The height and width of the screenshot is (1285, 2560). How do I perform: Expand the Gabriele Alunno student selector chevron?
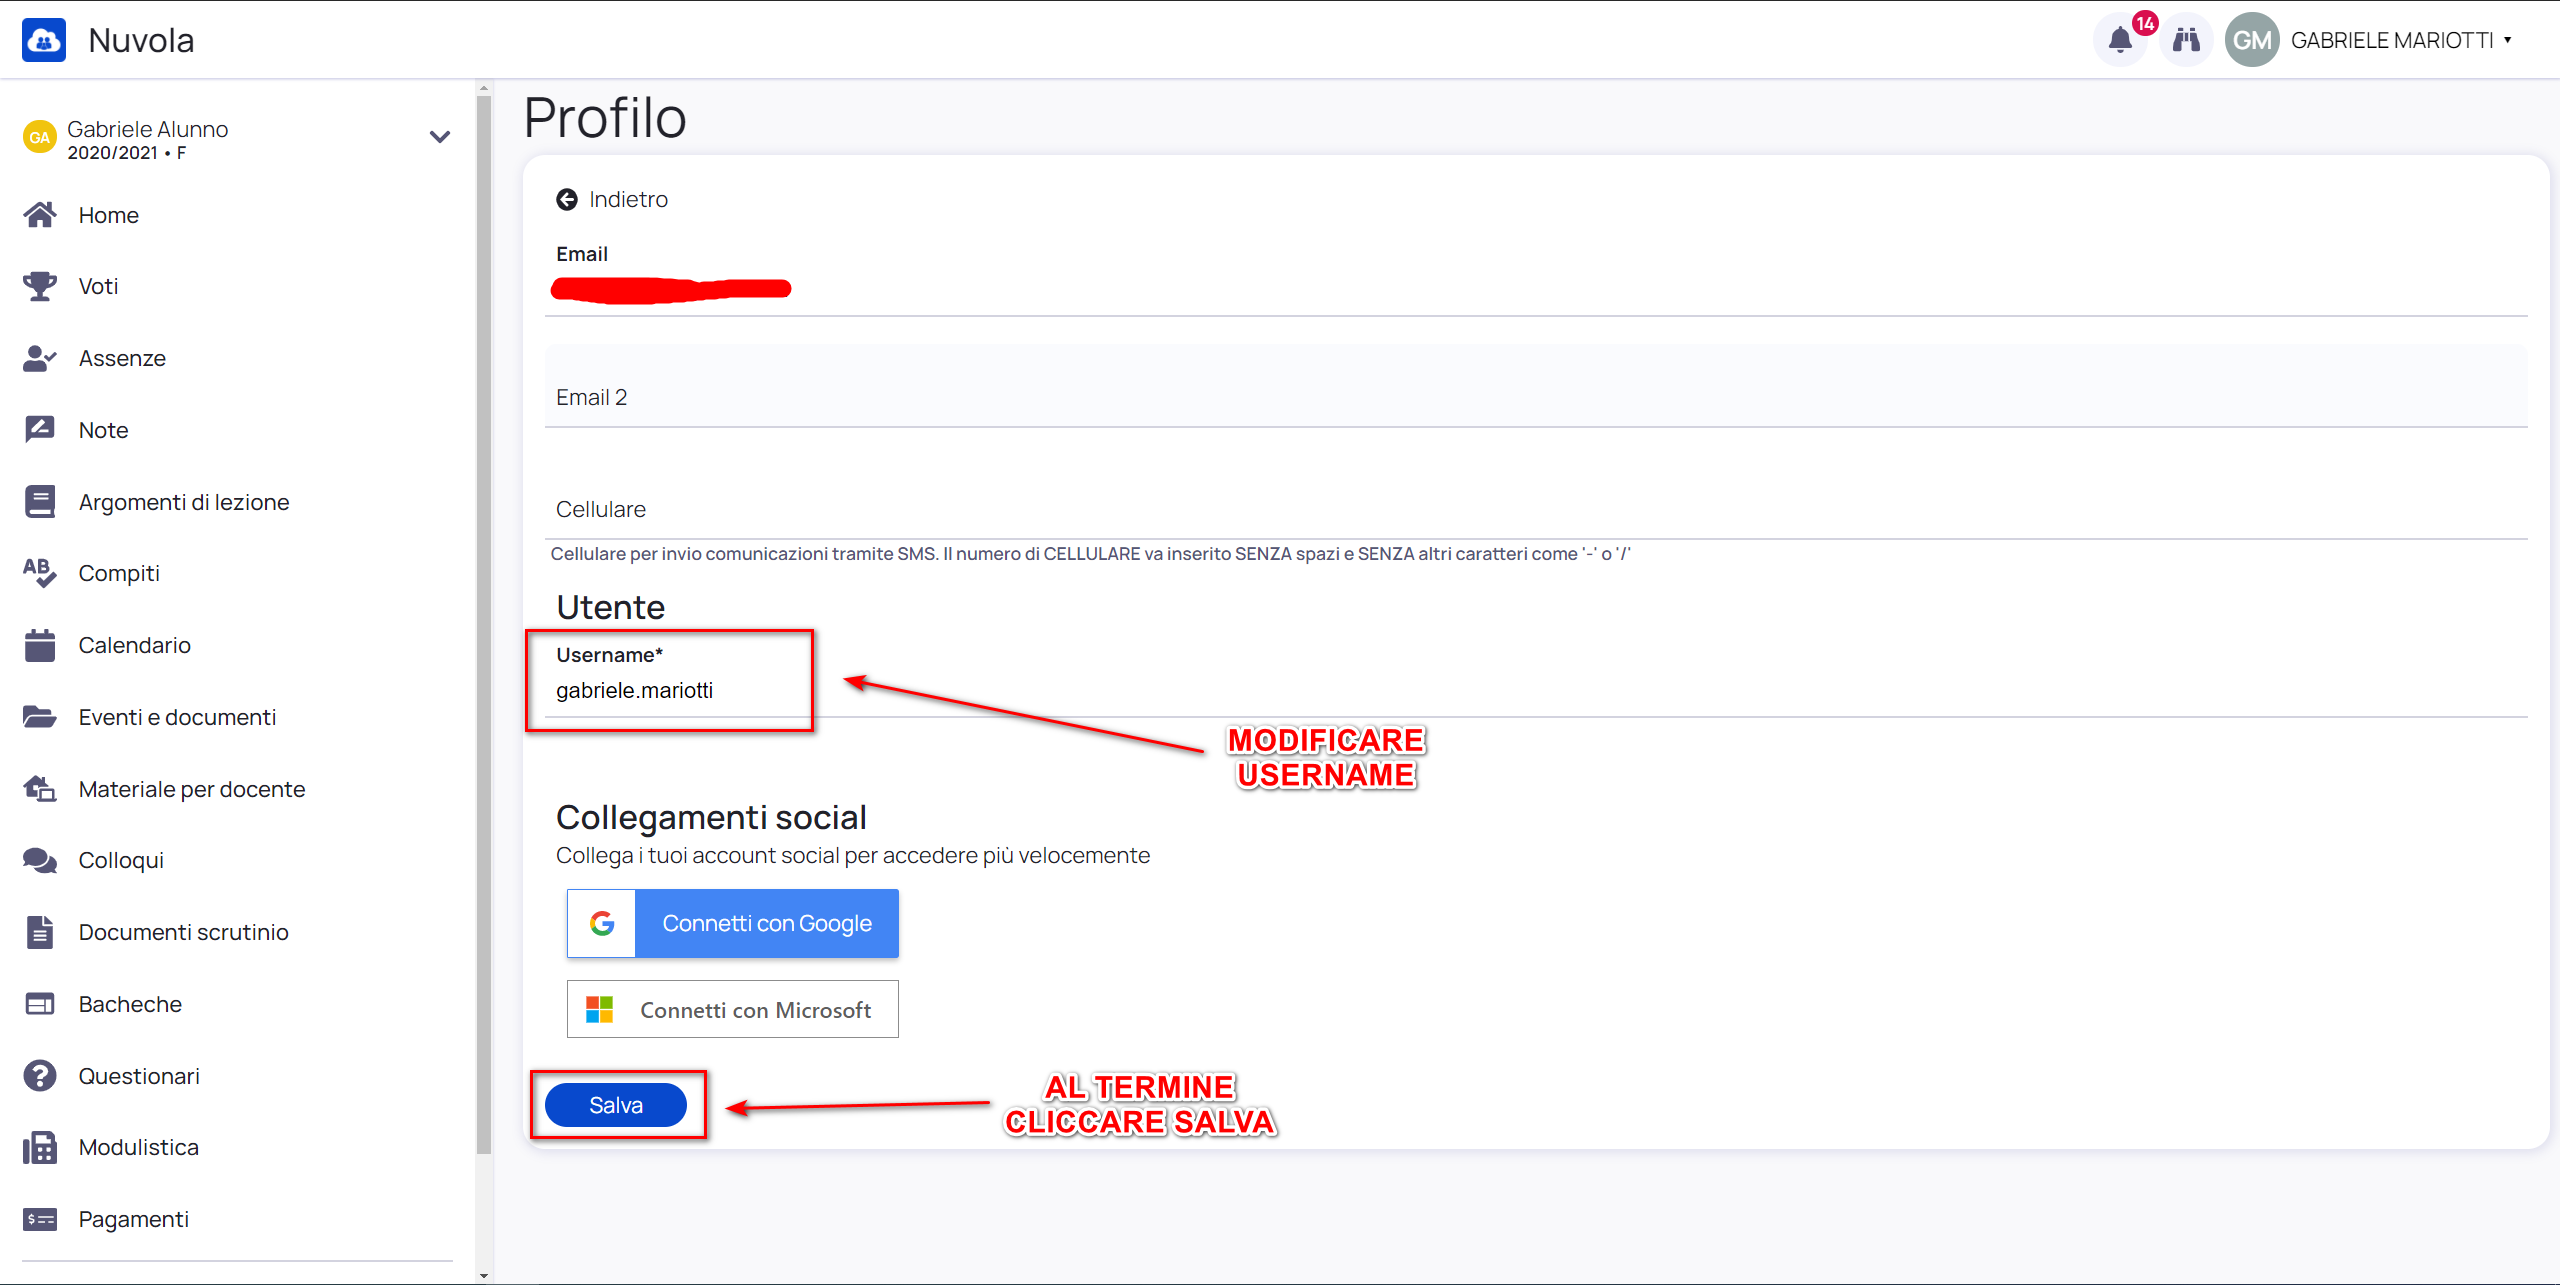[x=440, y=137]
